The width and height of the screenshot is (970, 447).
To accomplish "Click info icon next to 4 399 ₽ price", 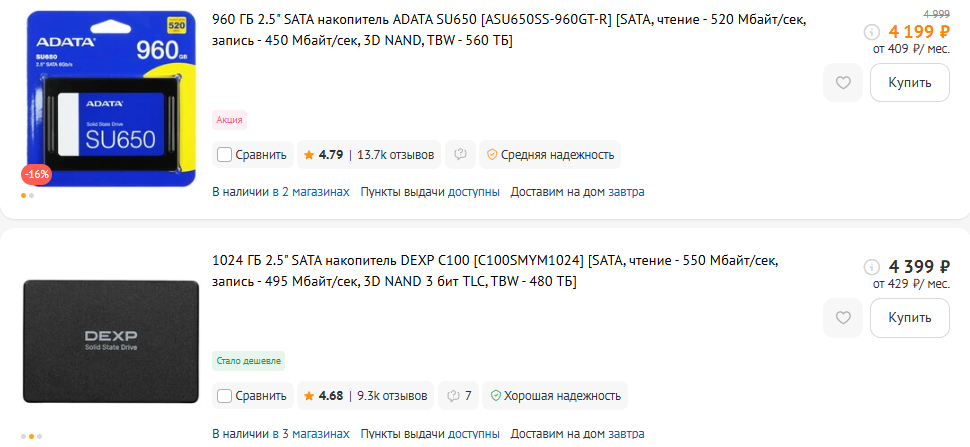I will (x=871, y=267).
